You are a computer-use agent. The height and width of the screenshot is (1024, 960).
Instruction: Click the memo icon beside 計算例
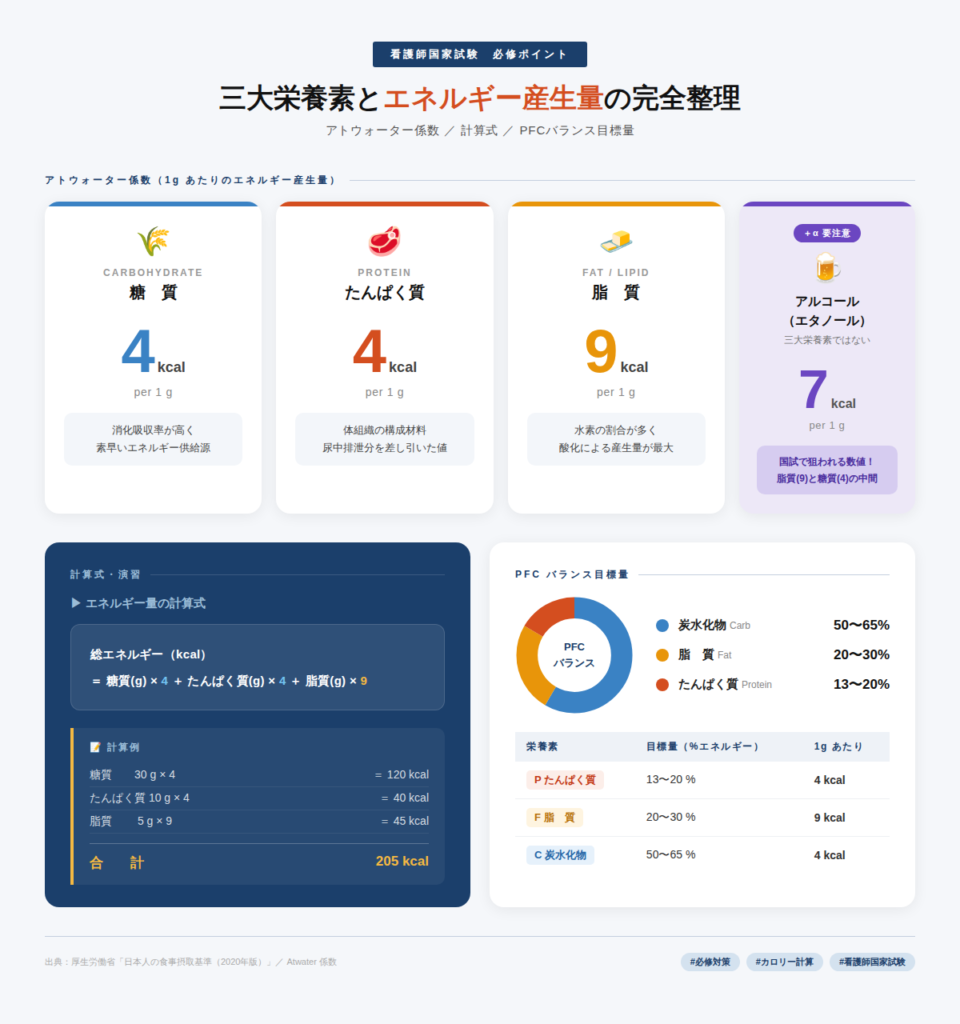(96, 747)
